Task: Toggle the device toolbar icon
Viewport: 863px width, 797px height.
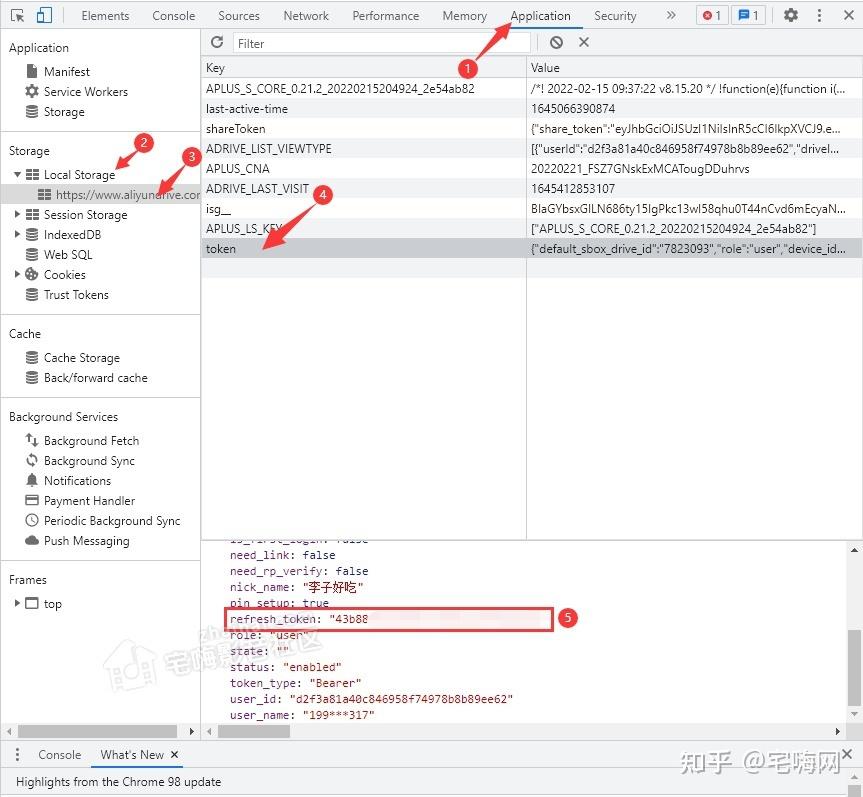Action: (44, 15)
